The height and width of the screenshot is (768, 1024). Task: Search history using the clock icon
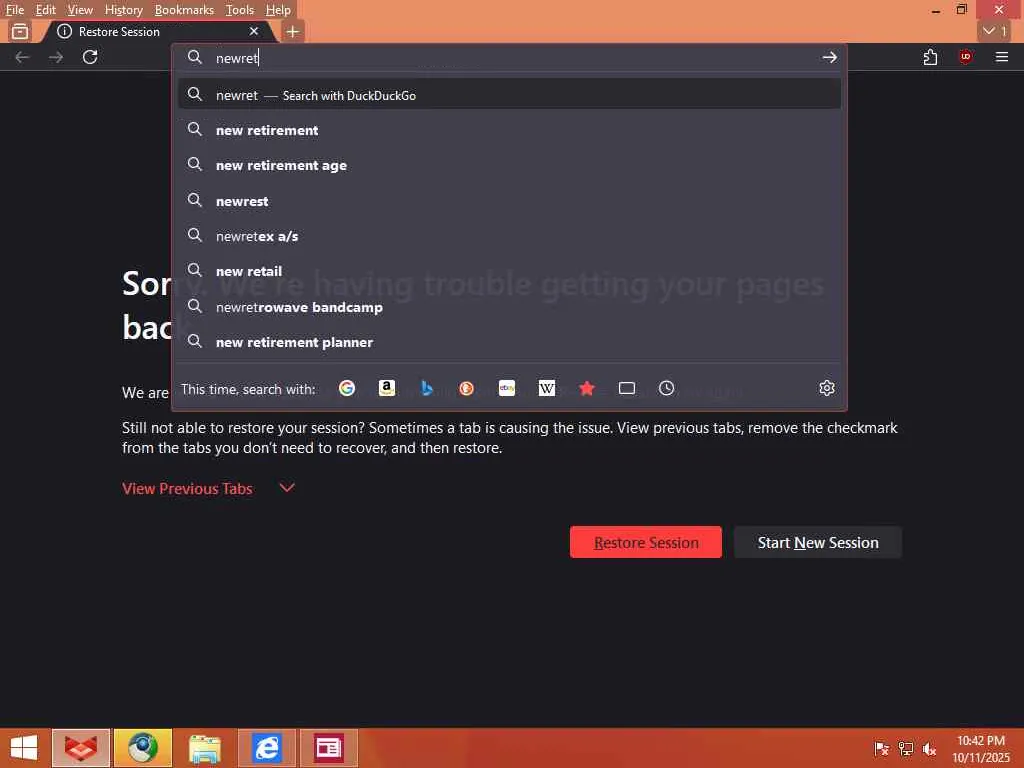coord(666,389)
